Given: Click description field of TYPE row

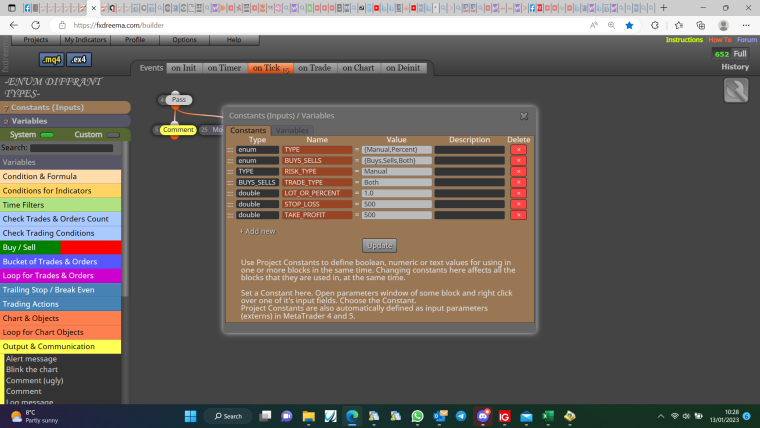Looking at the screenshot, I should pyautogui.click(x=470, y=150).
